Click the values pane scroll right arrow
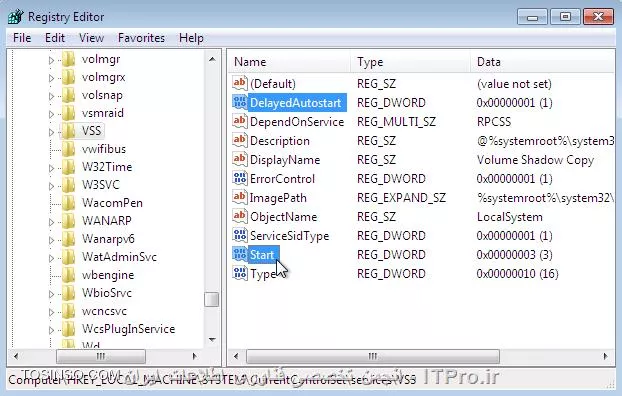The width and height of the screenshot is (622, 396). [606, 356]
